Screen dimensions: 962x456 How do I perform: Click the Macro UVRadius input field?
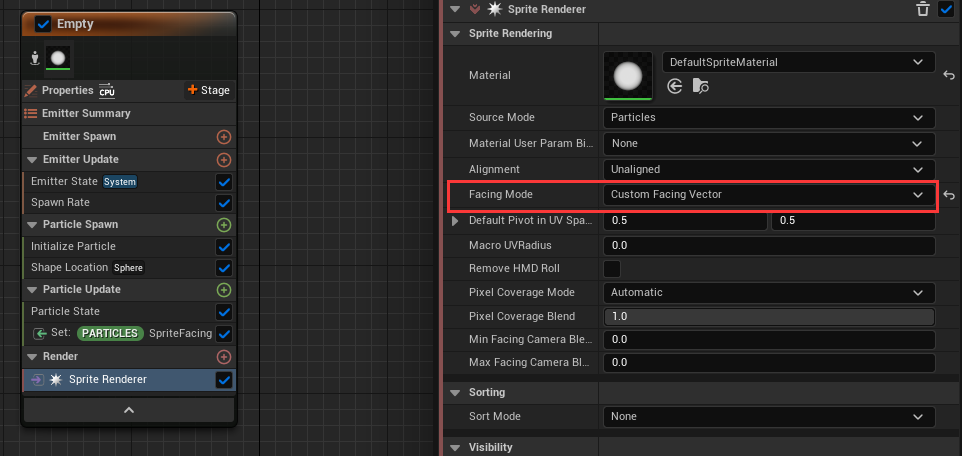[768, 245]
